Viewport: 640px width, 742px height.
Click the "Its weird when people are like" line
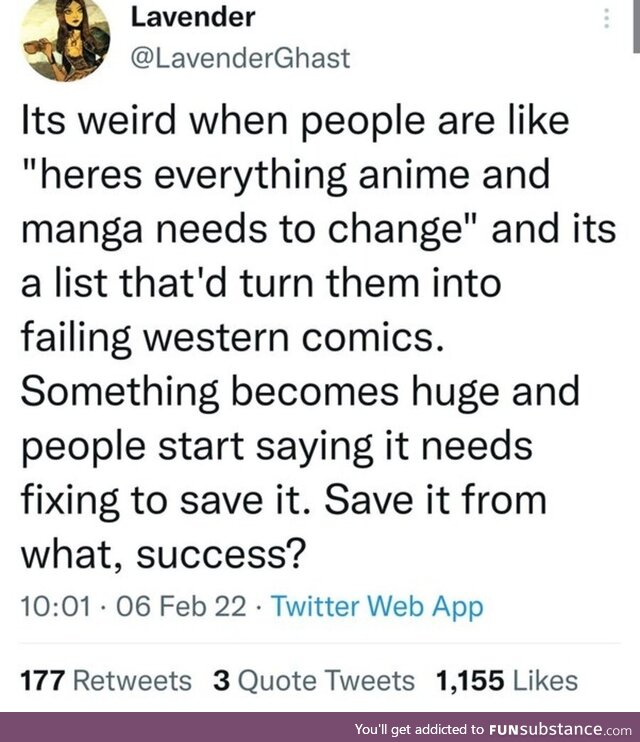pyautogui.click(x=295, y=121)
